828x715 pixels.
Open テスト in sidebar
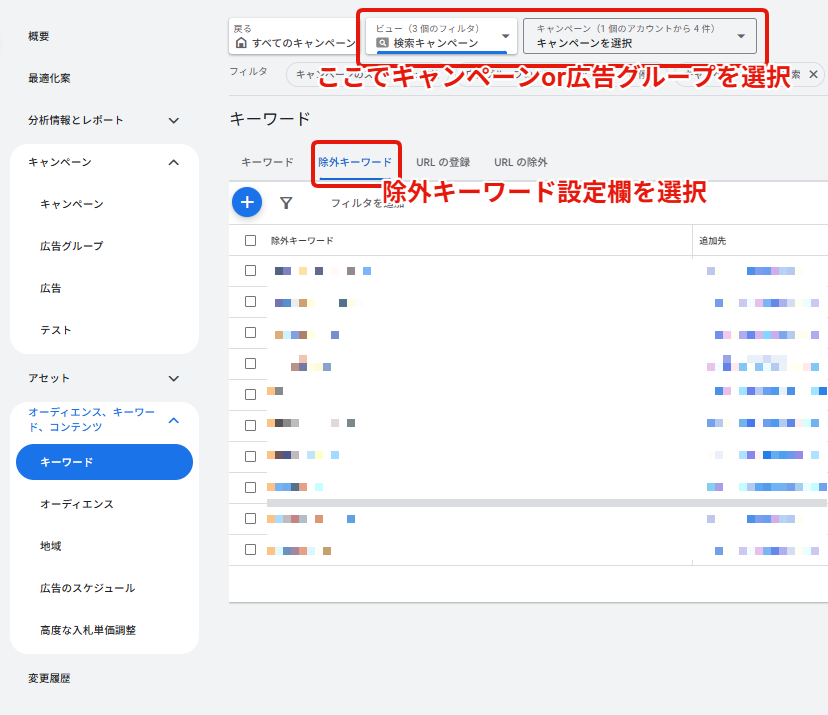click(x=55, y=330)
